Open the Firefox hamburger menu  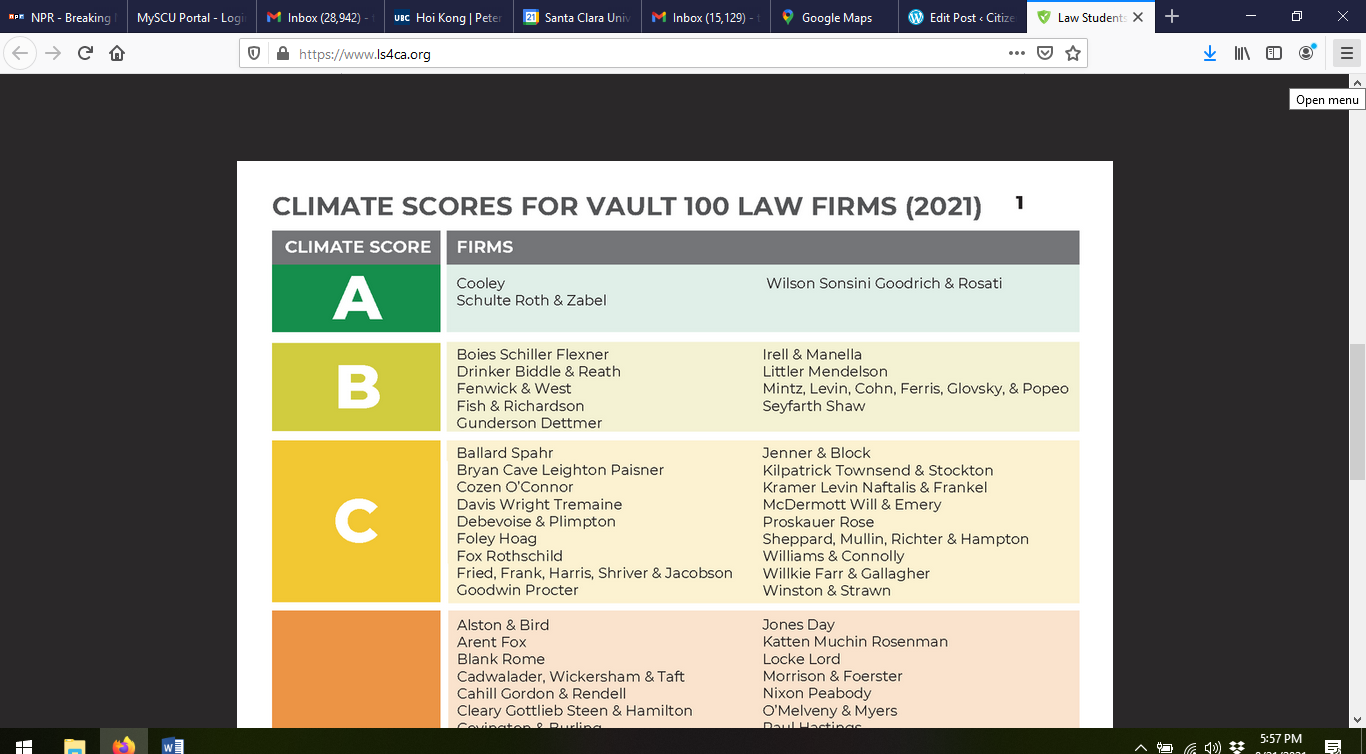(1346, 54)
